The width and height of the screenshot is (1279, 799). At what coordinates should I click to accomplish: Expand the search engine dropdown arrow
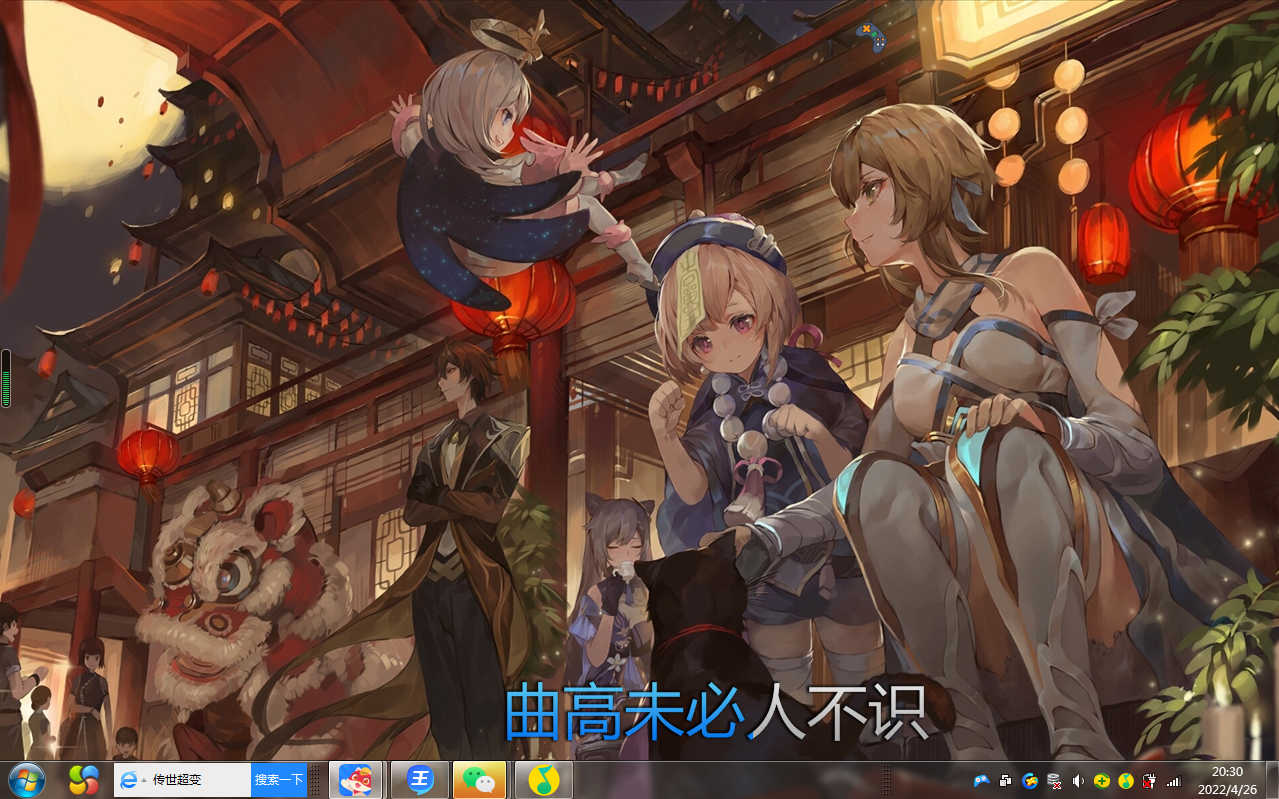point(144,780)
